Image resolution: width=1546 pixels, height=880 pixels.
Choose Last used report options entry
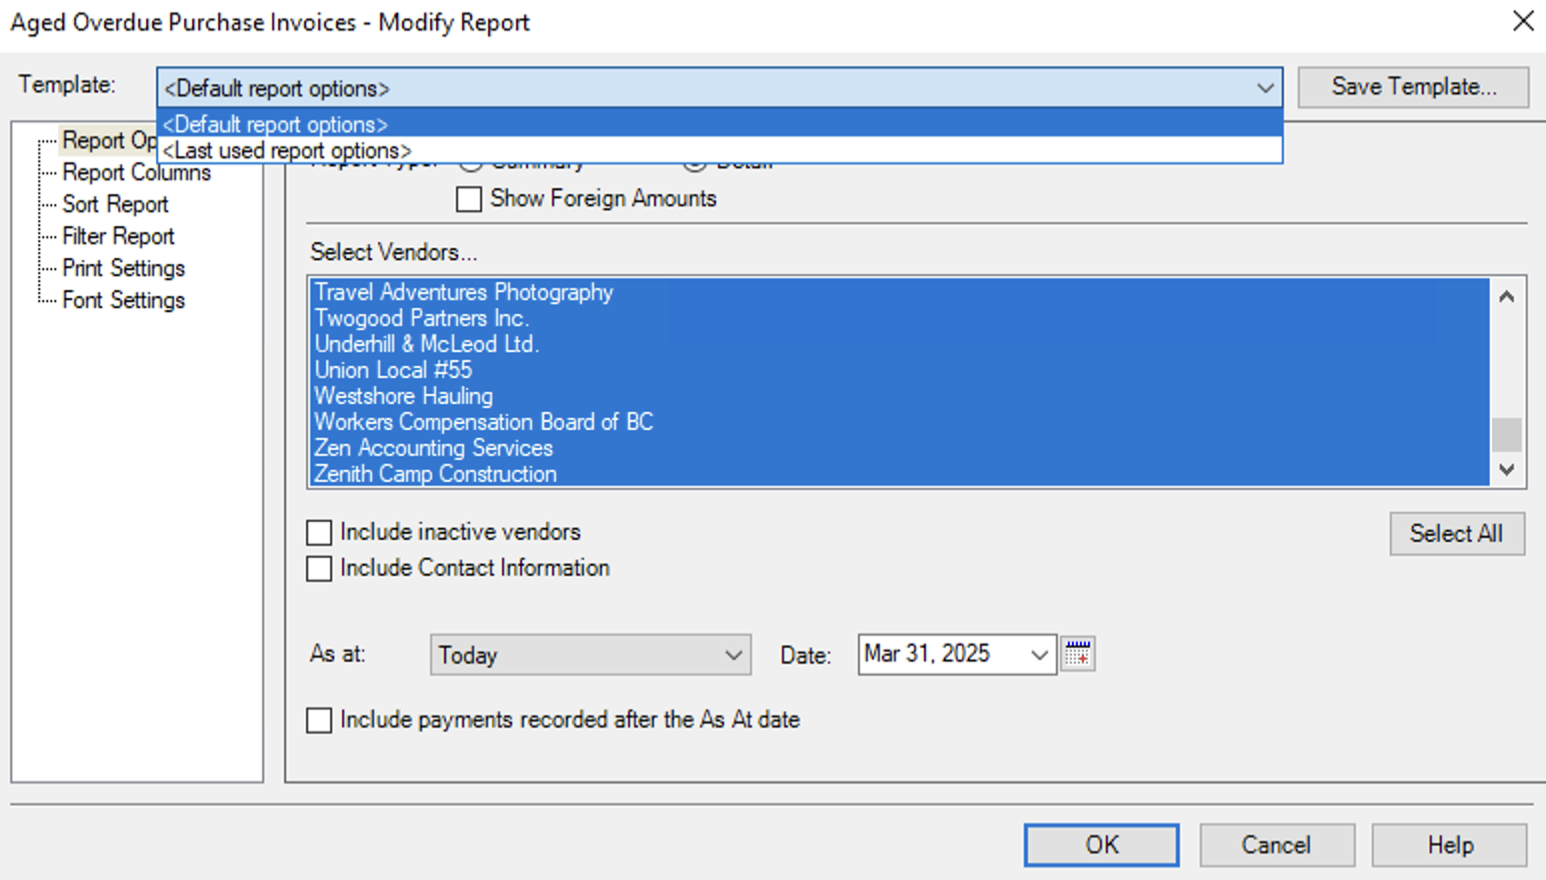[287, 151]
